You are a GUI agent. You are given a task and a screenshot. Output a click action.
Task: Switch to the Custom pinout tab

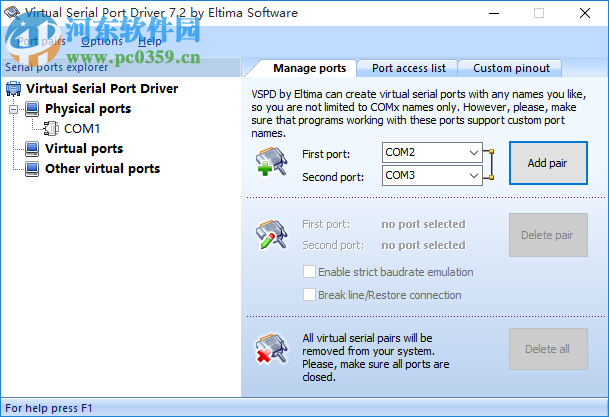(511, 68)
